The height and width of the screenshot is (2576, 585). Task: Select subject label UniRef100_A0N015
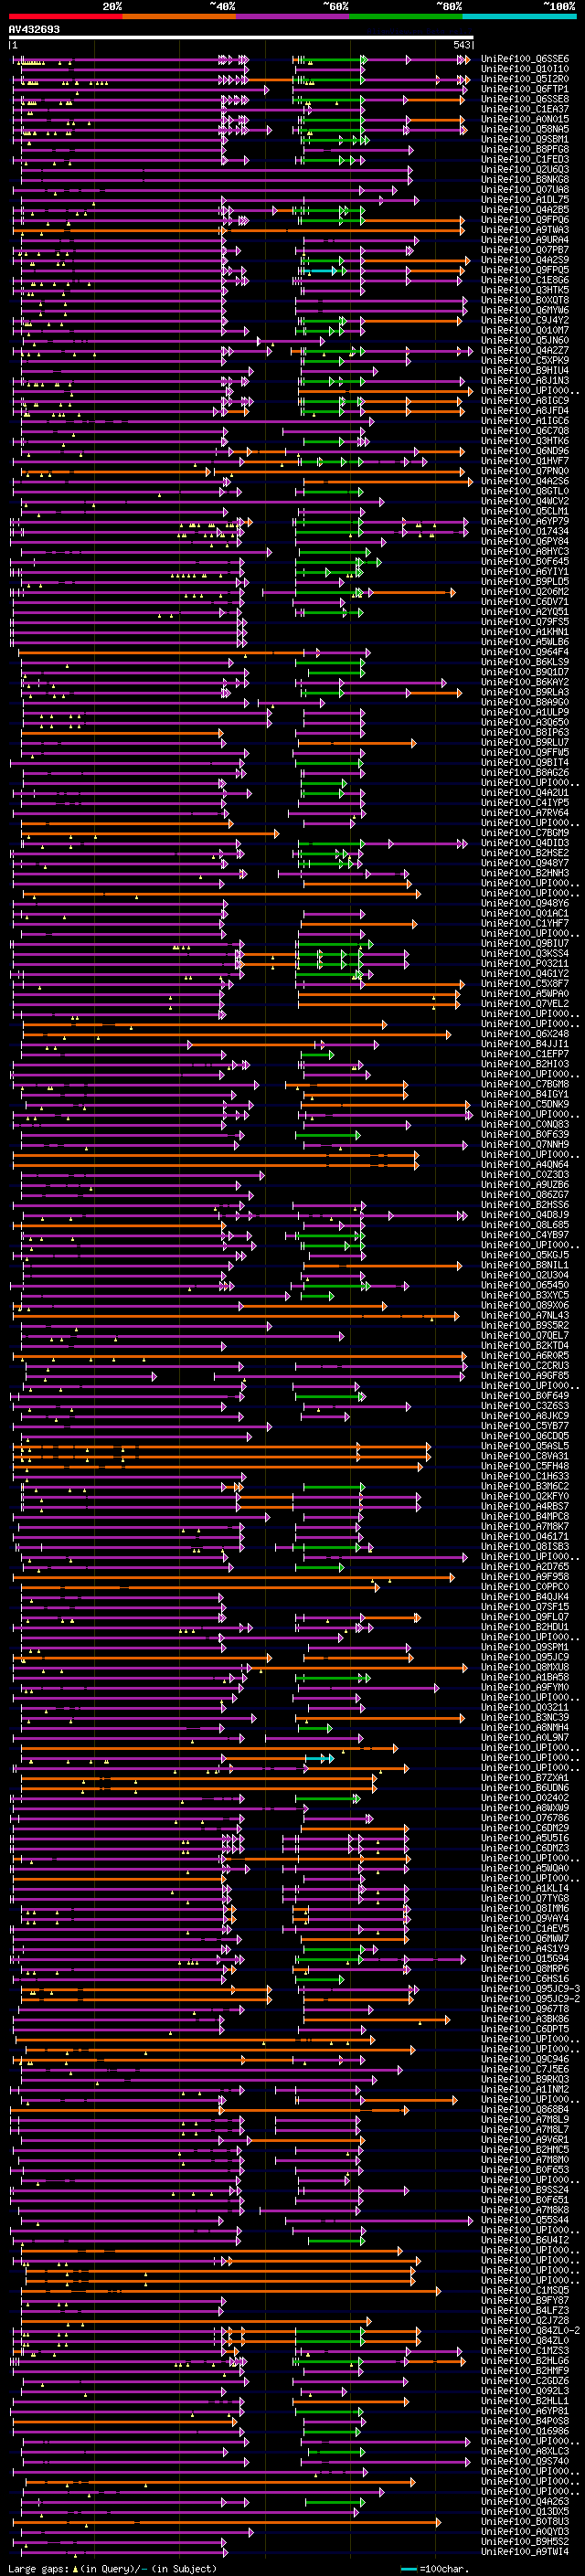tap(525, 119)
